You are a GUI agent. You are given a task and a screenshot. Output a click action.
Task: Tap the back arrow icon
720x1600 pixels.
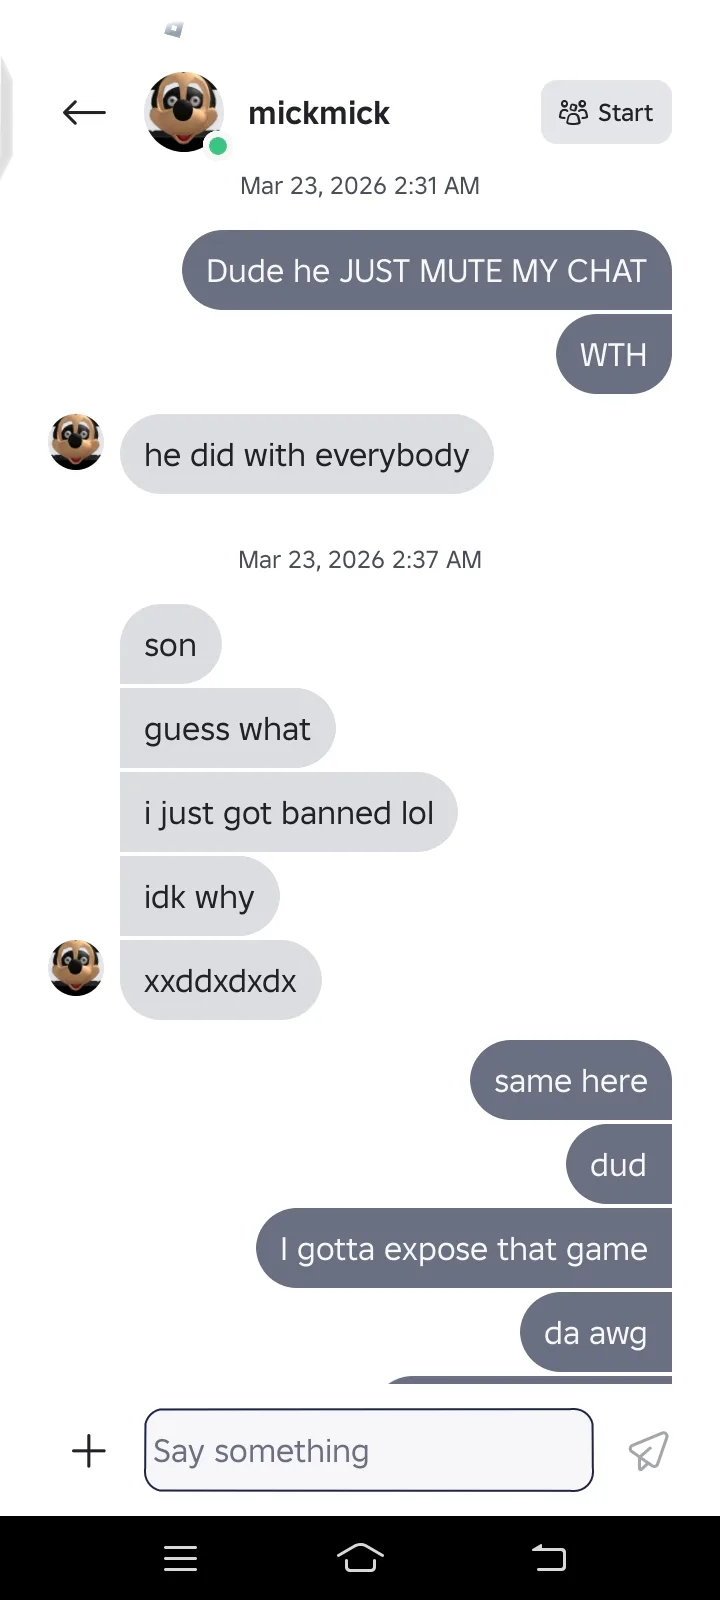pos(84,113)
